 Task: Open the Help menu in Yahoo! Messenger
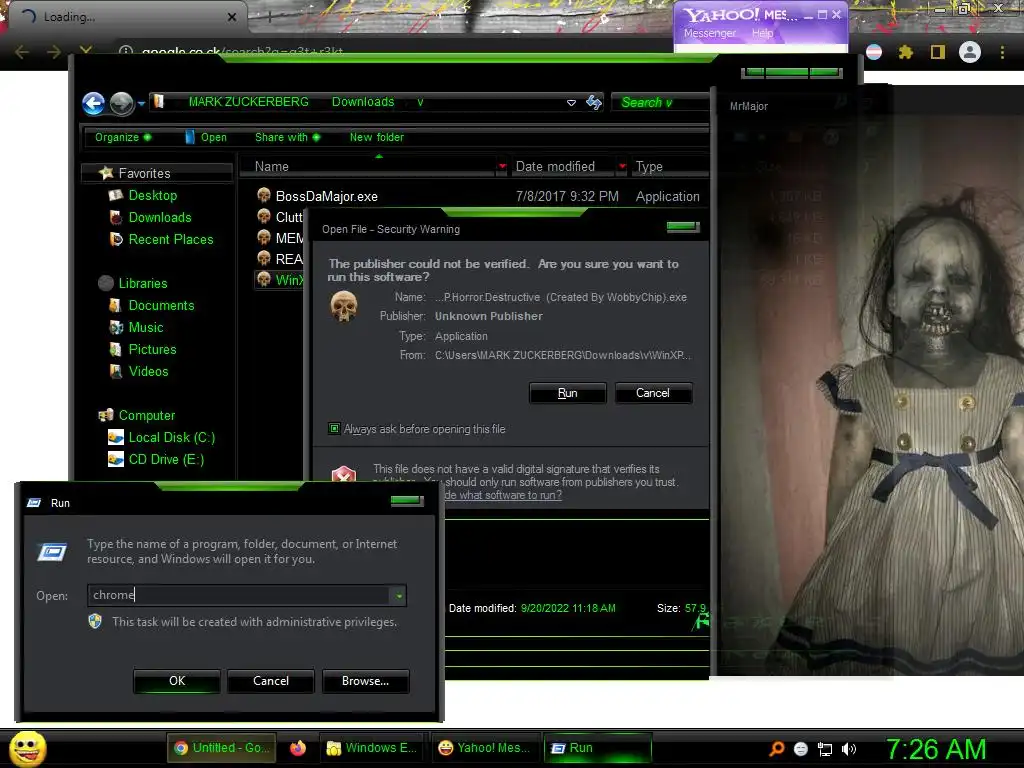coord(762,33)
